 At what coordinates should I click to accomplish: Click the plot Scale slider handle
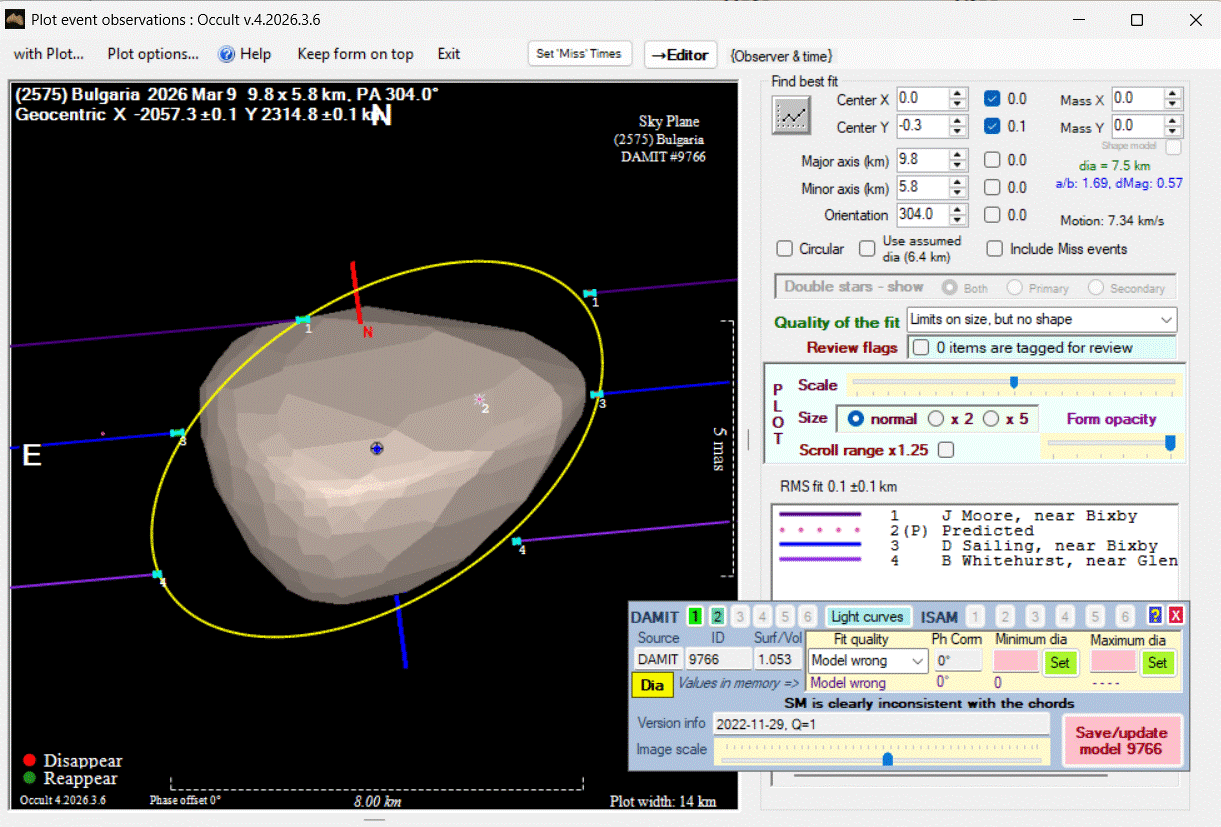point(1014,382)
